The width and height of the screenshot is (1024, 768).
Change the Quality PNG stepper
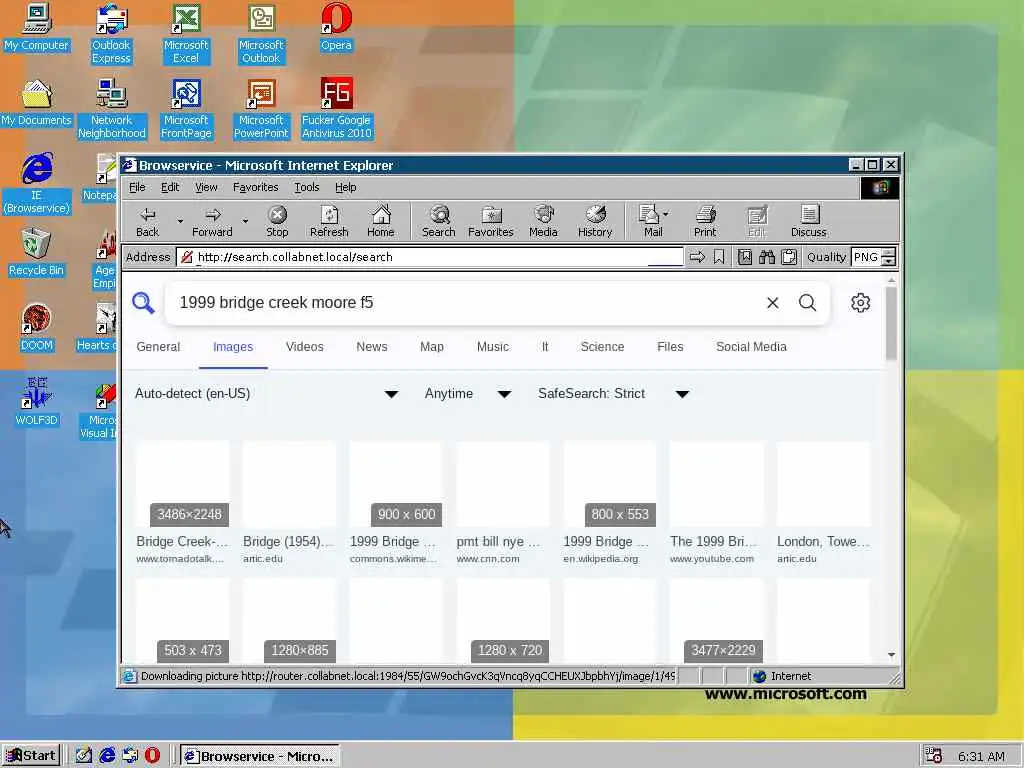888,257
